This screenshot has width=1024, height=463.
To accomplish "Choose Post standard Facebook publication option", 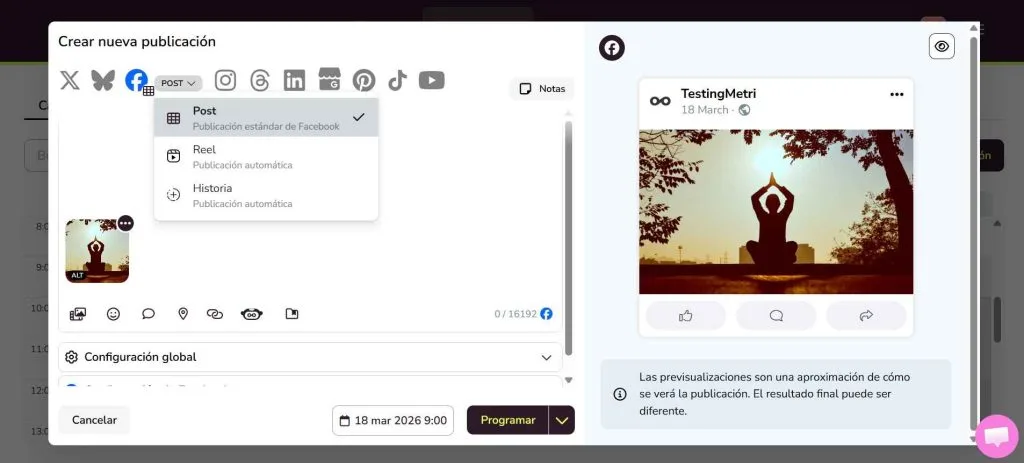I will pyautogui.click(x=266, y=118).
